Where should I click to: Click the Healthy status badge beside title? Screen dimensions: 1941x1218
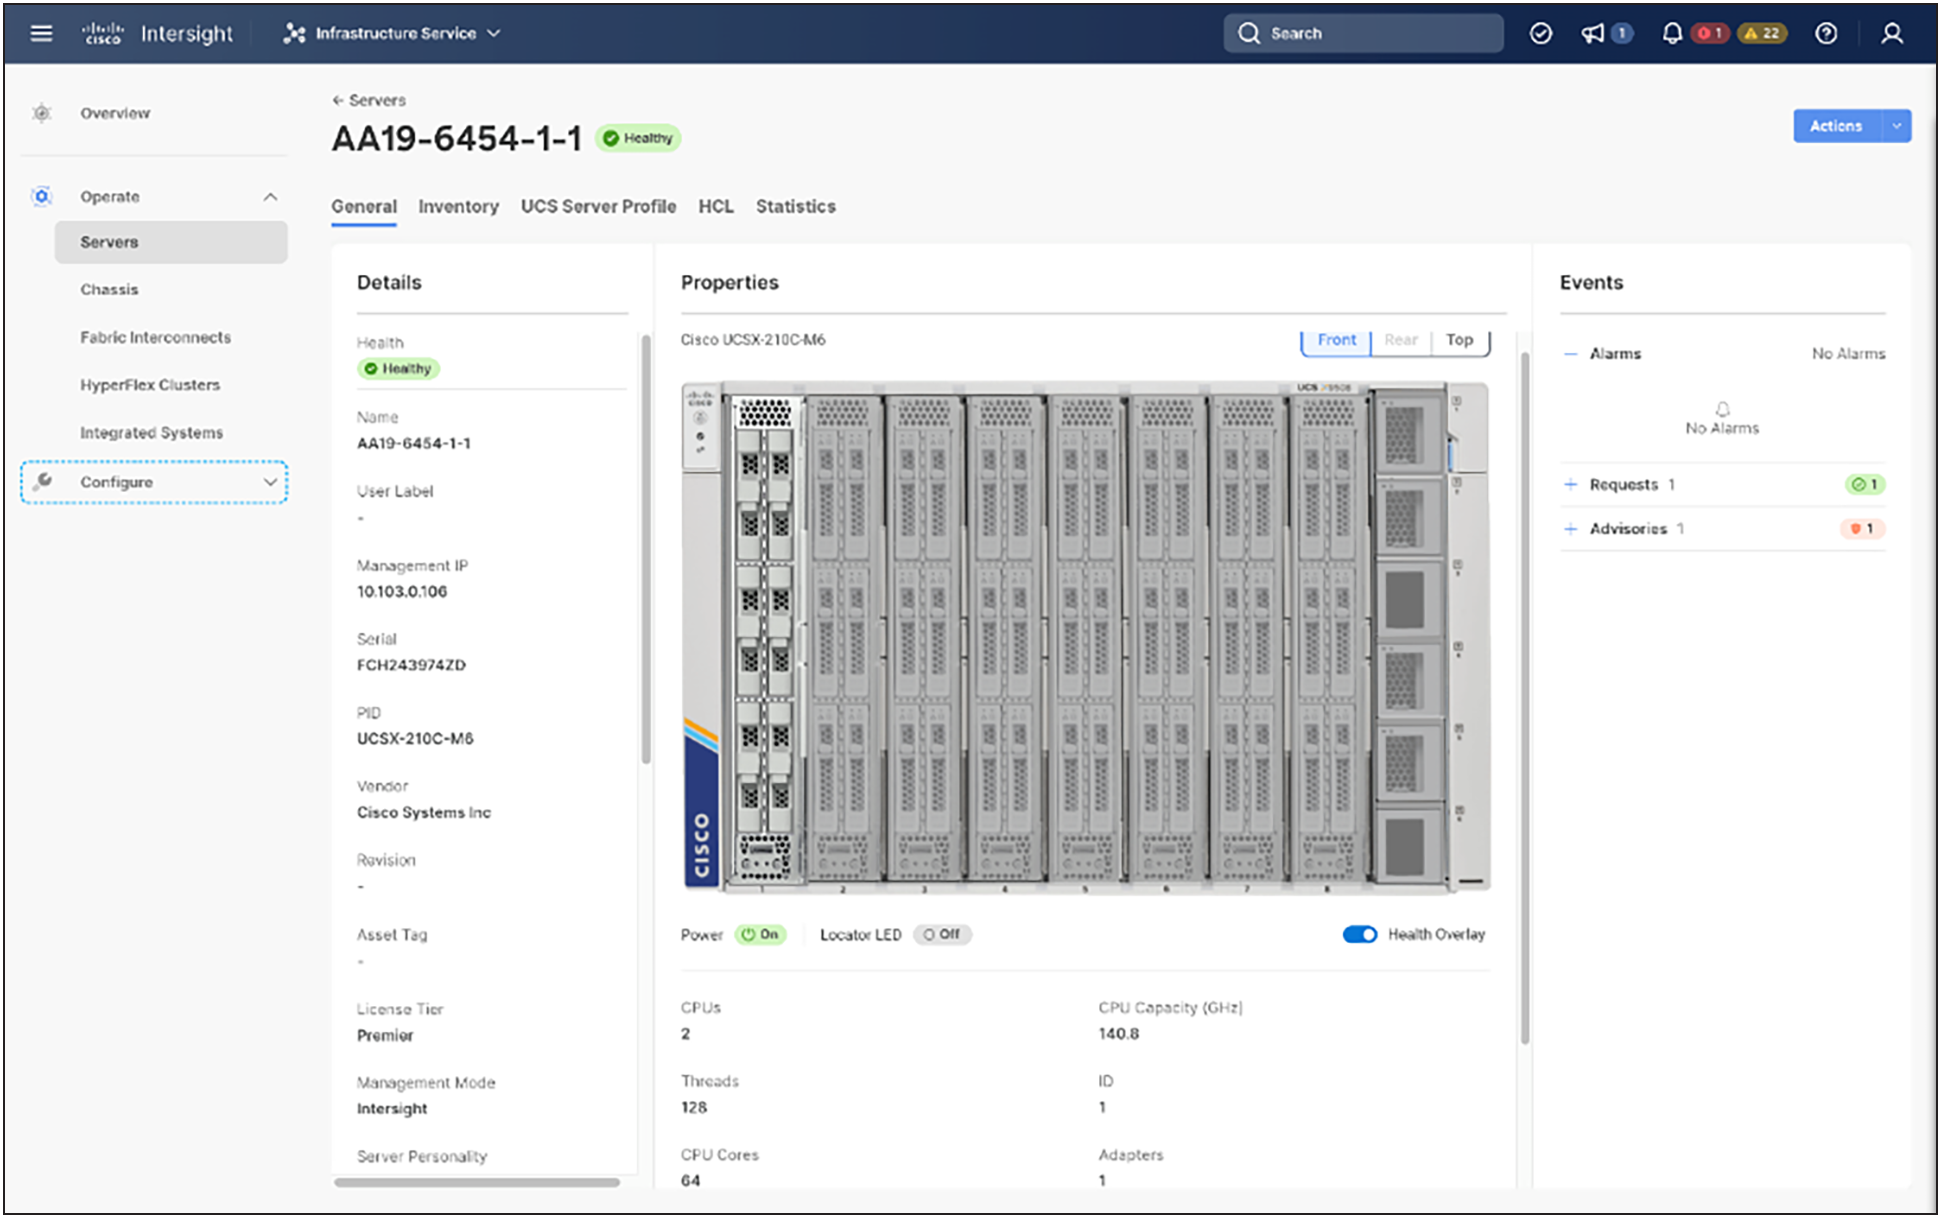(638, 138)
